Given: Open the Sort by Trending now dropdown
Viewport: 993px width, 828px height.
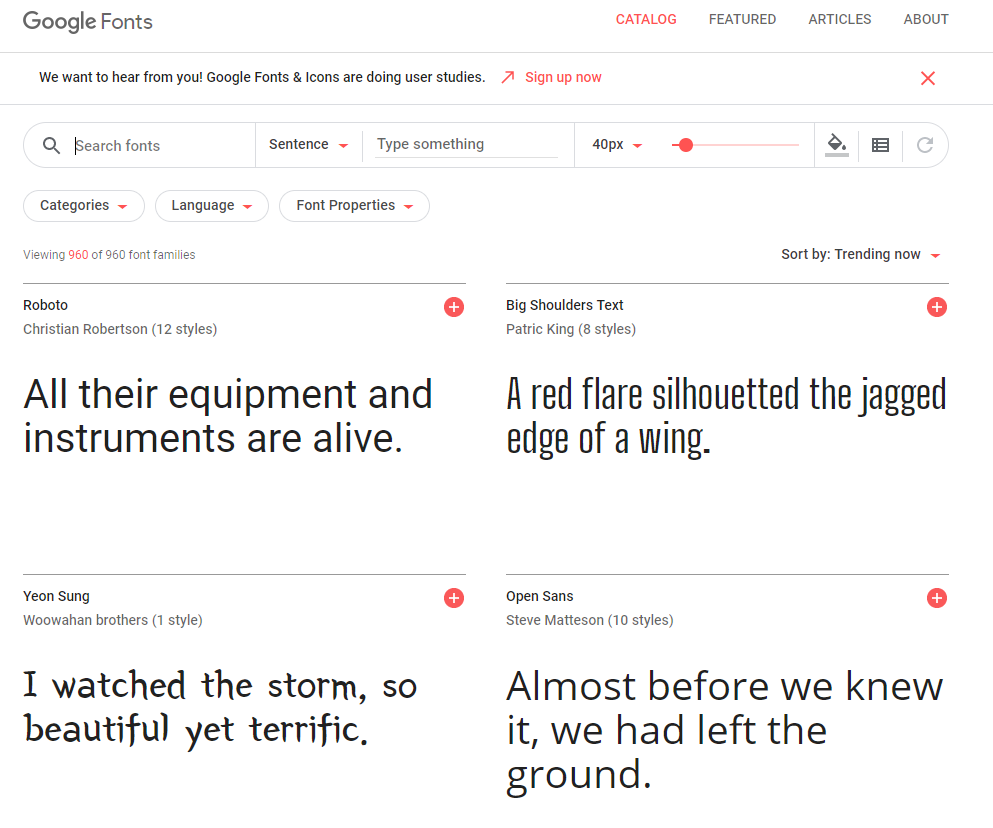Looking at the screenshot, I should pyautogui.click(x=861, y=255).
